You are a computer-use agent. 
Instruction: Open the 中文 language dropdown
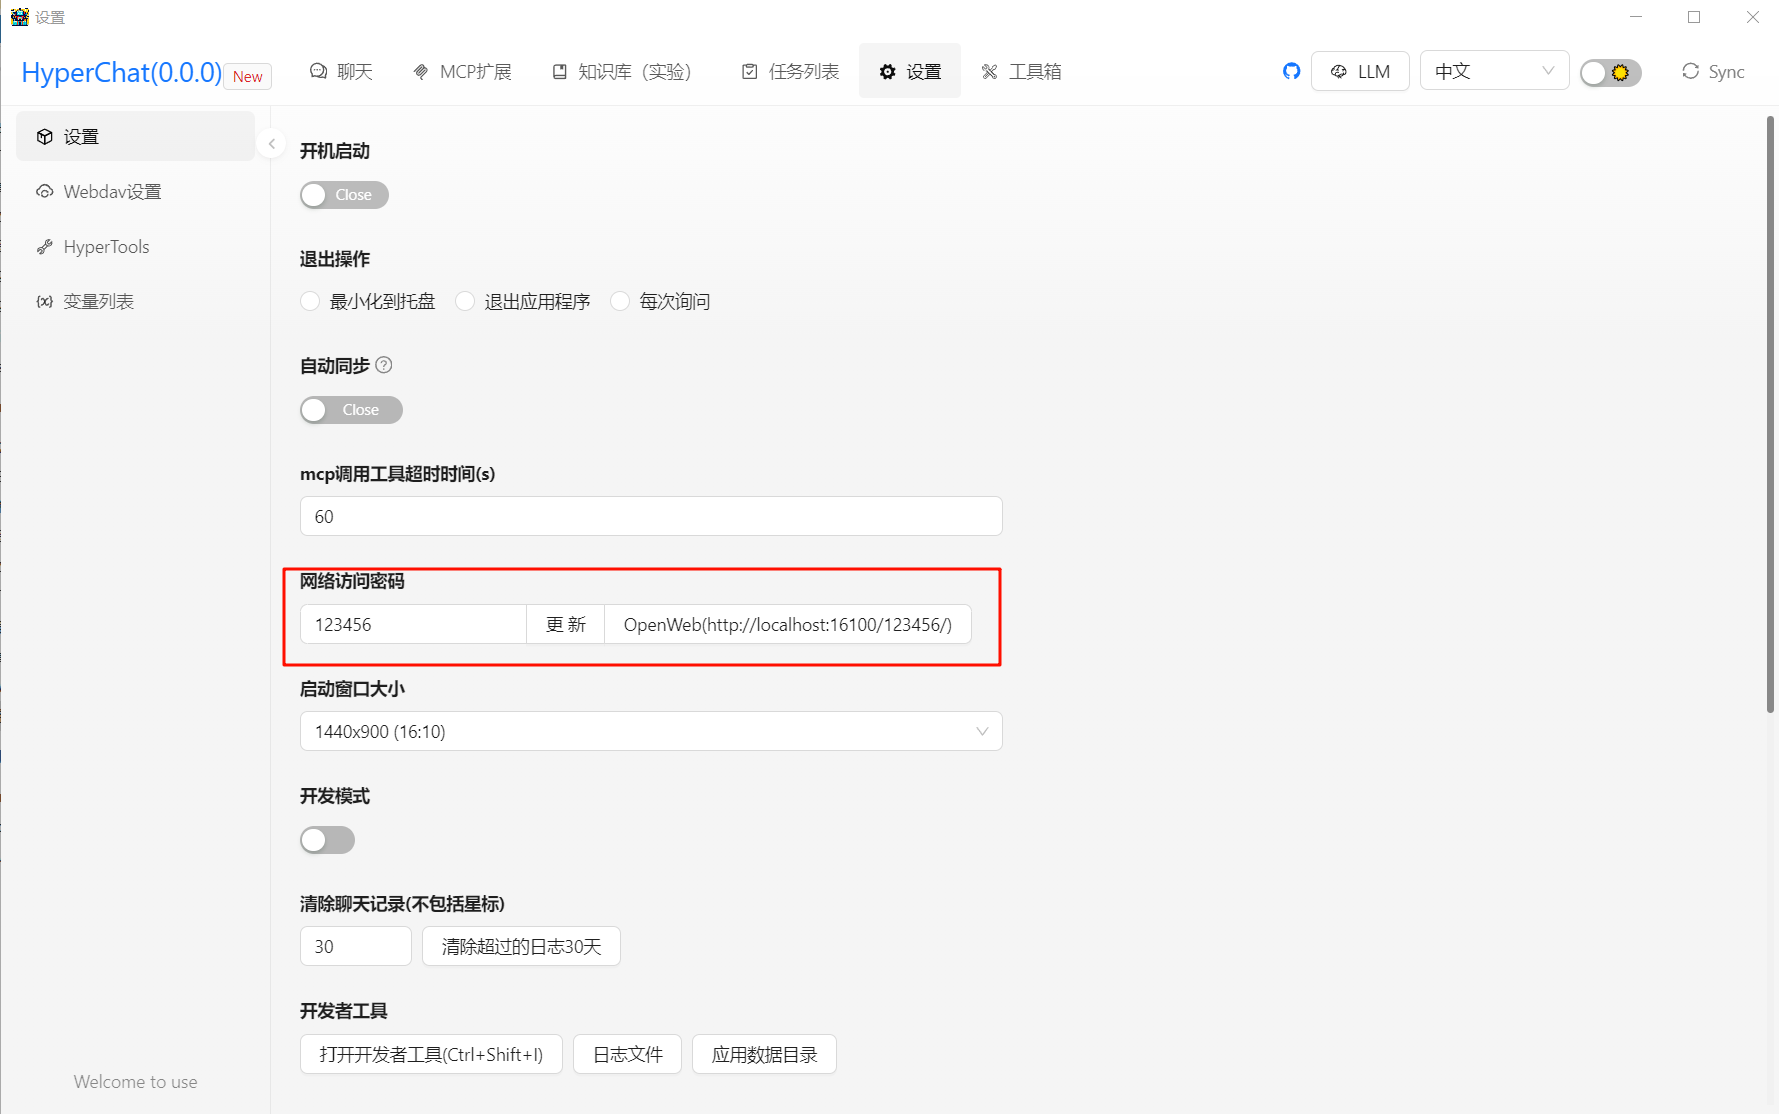pos(1494,71)
